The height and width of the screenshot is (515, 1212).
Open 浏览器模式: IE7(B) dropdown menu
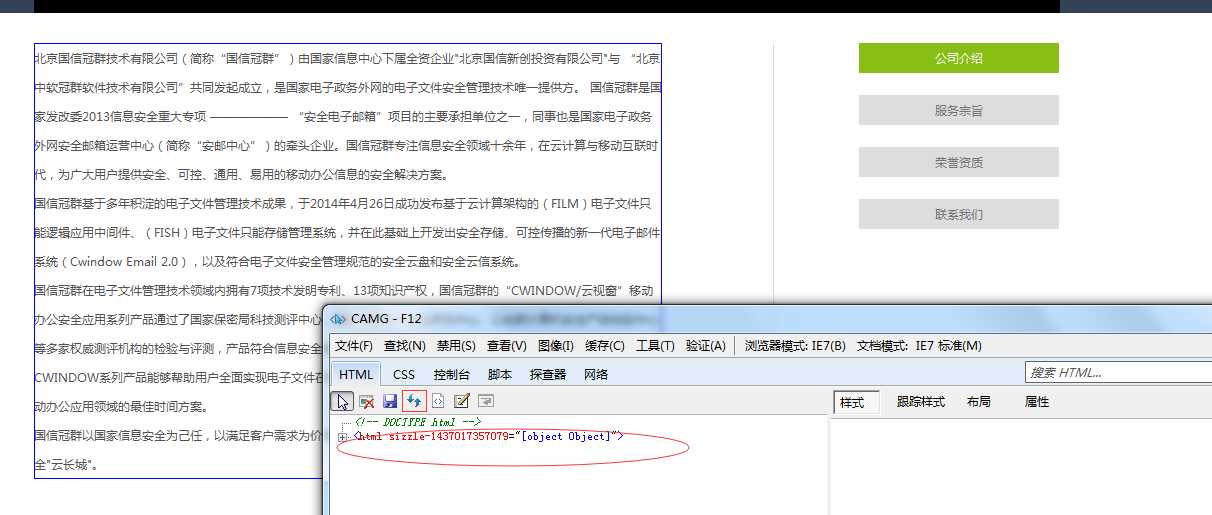pos(795,346)
